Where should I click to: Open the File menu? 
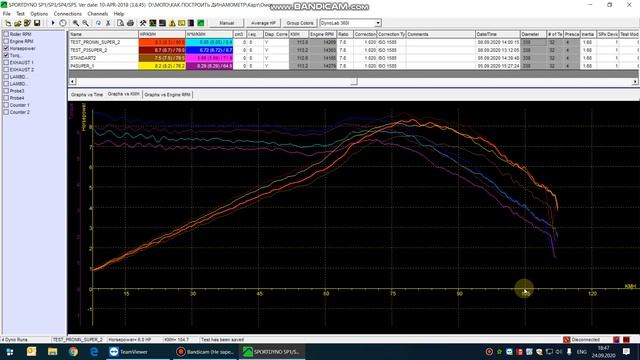7,13
